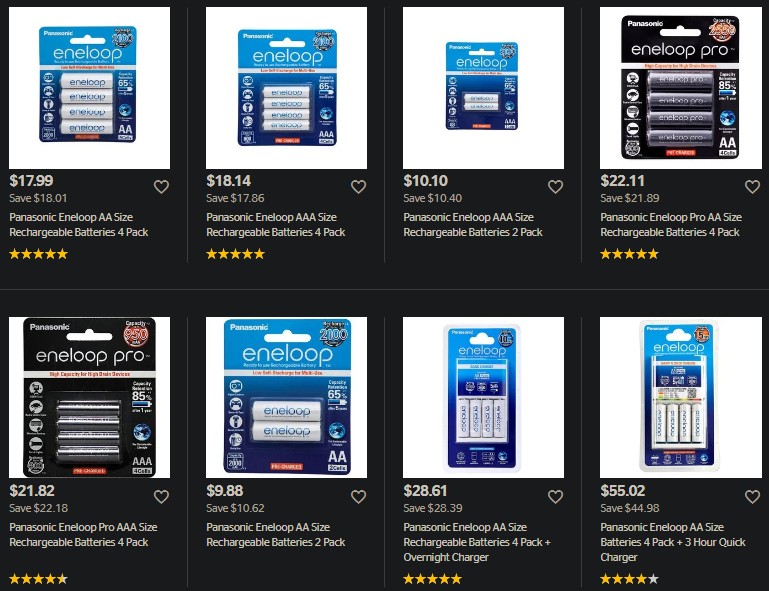Viewport: 769px width, 591px height.
Task: Wishlist the $22.11 Eneloop Pro AA pack
Action: pyautogui.click(x=752, y=187)
